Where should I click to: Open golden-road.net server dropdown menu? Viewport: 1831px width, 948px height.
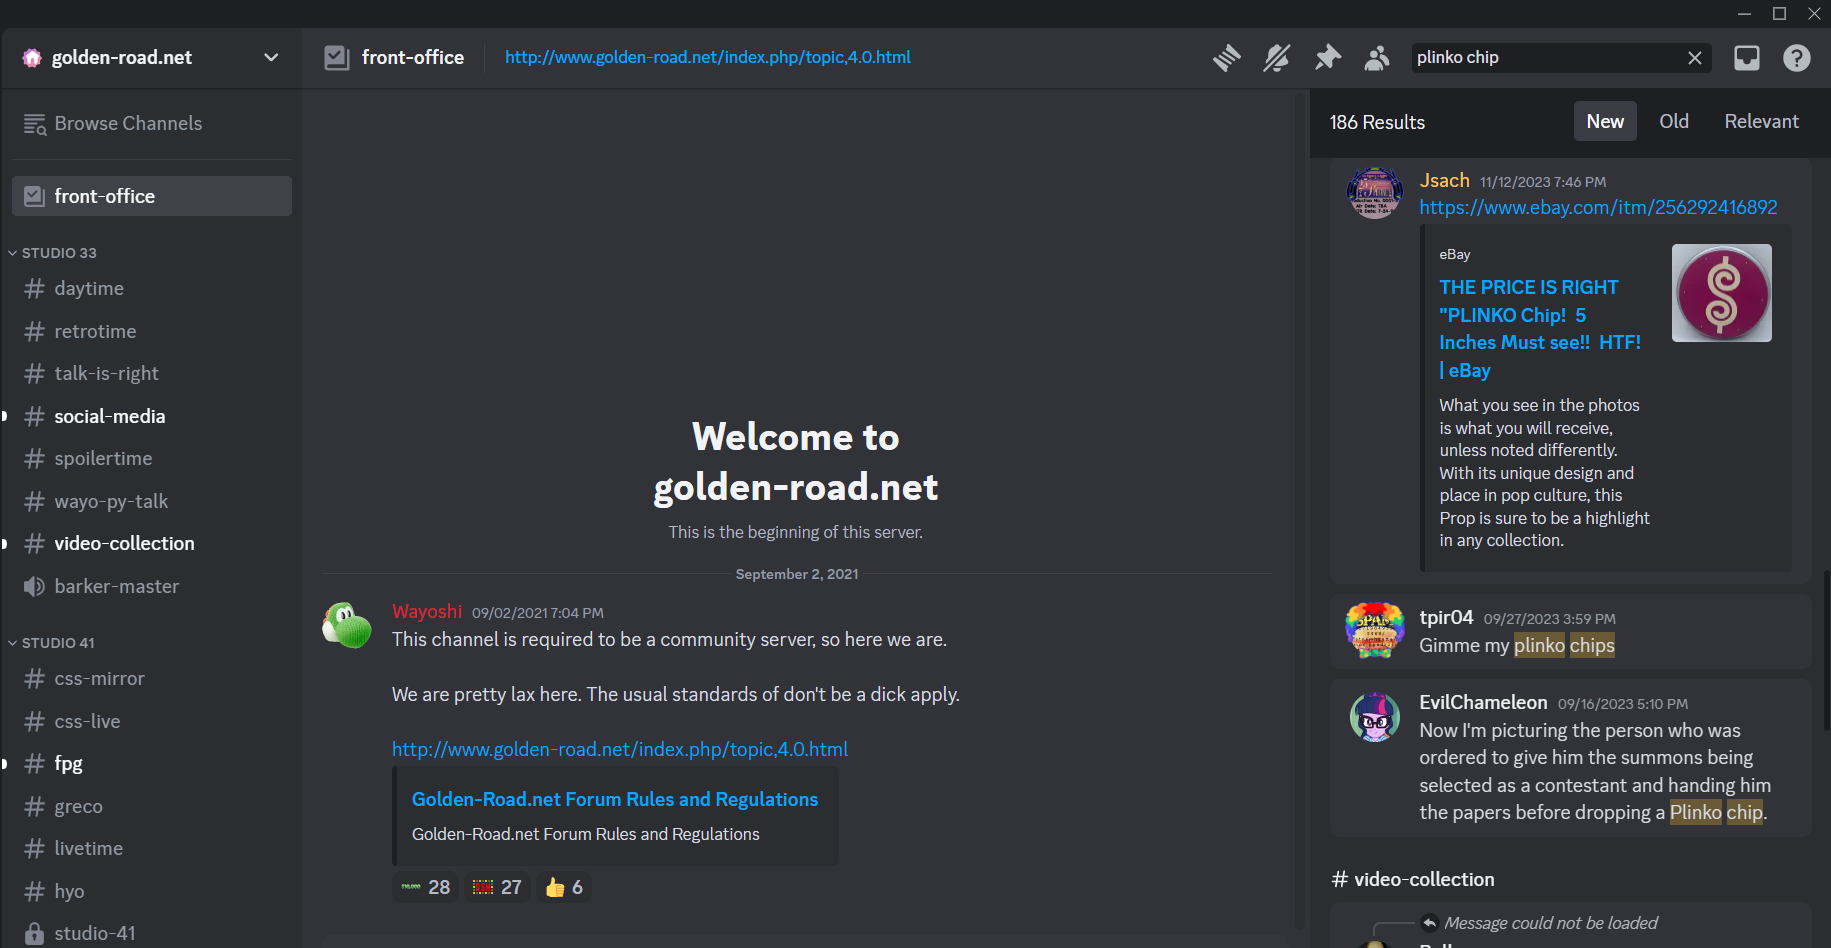[270, 58]
